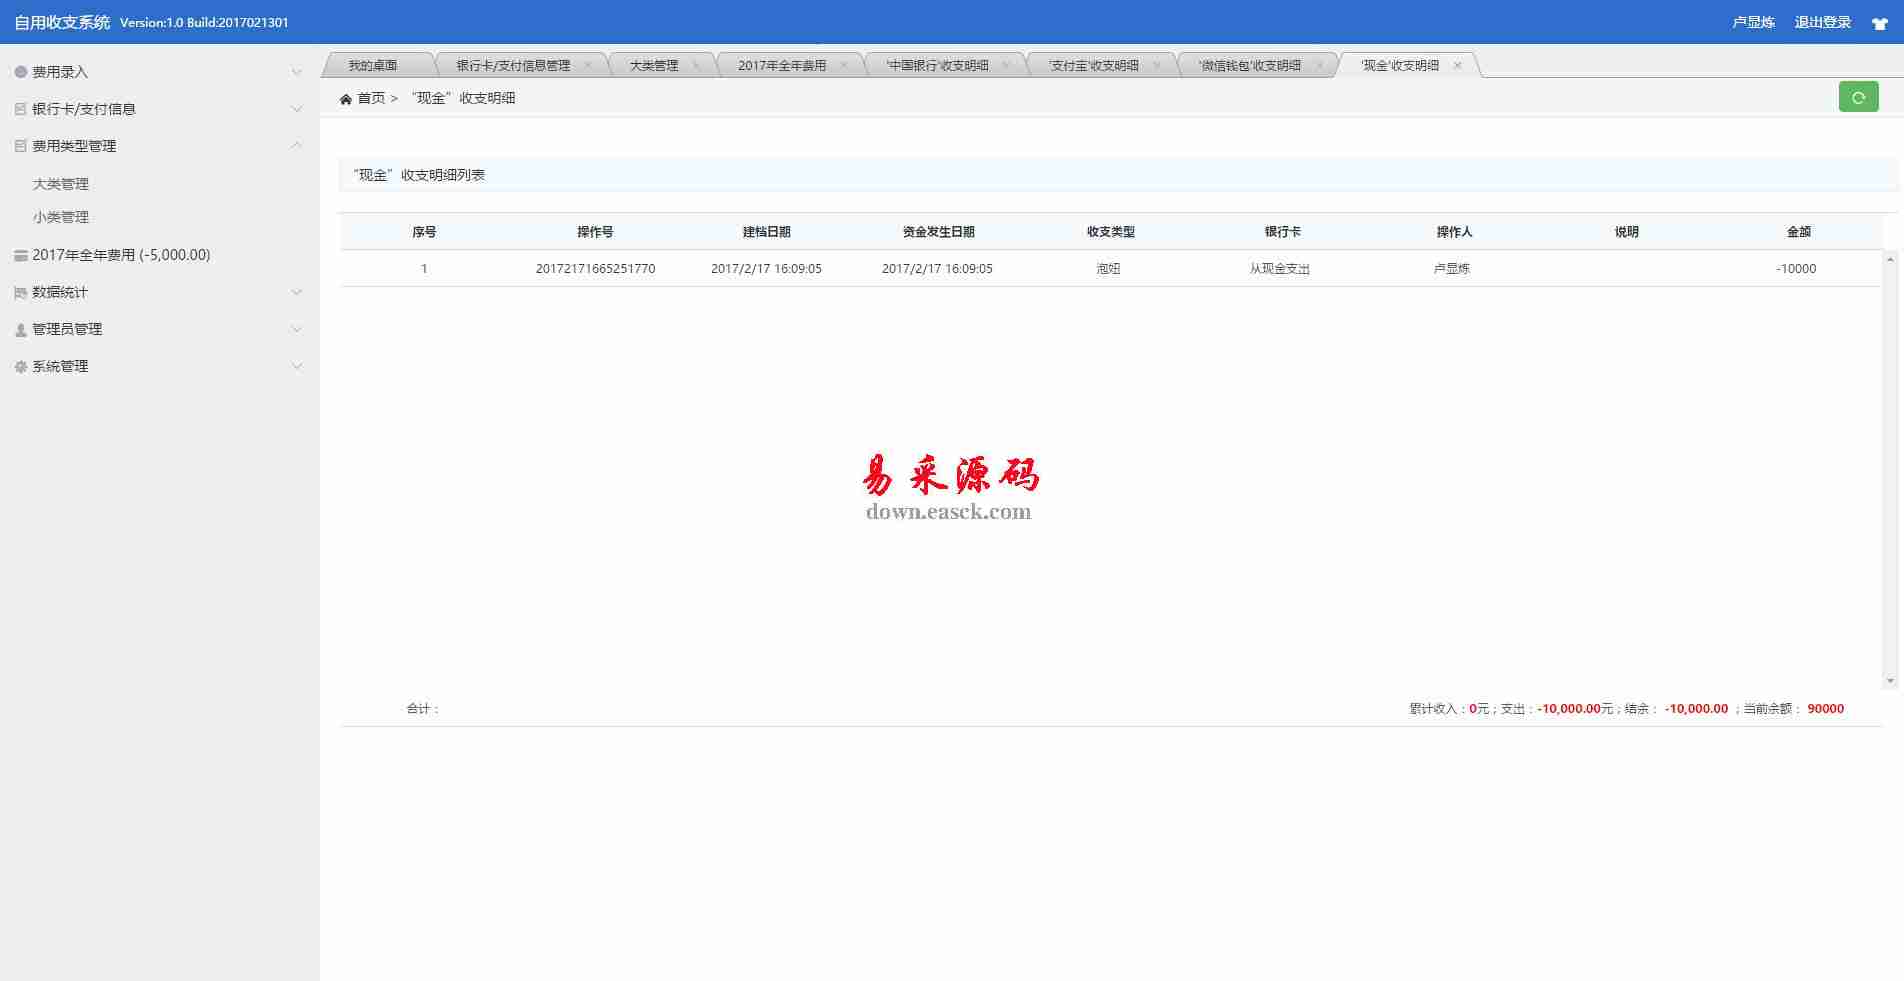Switch to the '中国银行'收支明细 tab
The image size is (1904, 981).
click(x=937, y=66)
